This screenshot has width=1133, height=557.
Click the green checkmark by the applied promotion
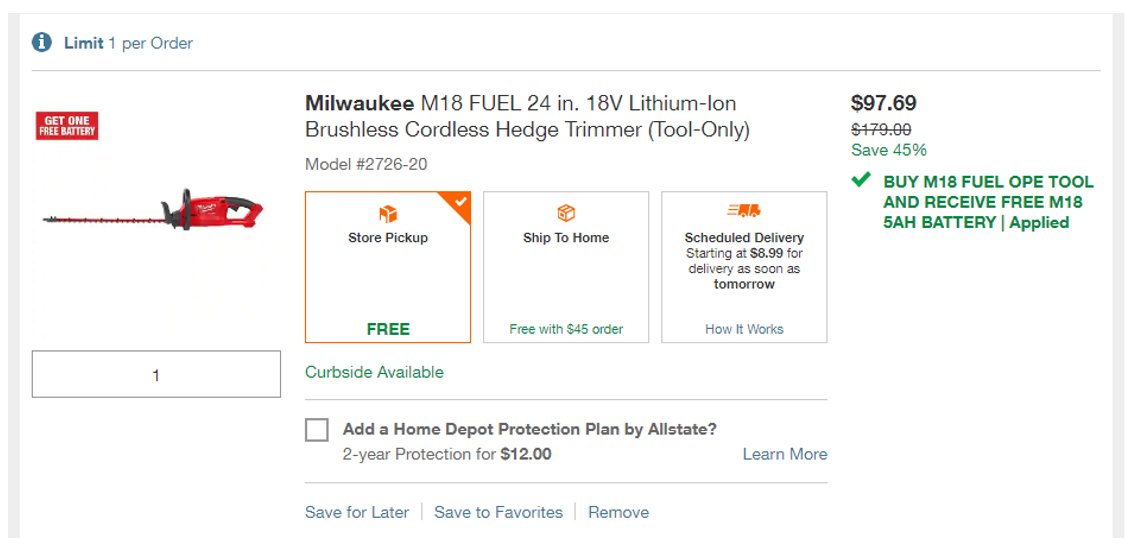click(861, 179)
